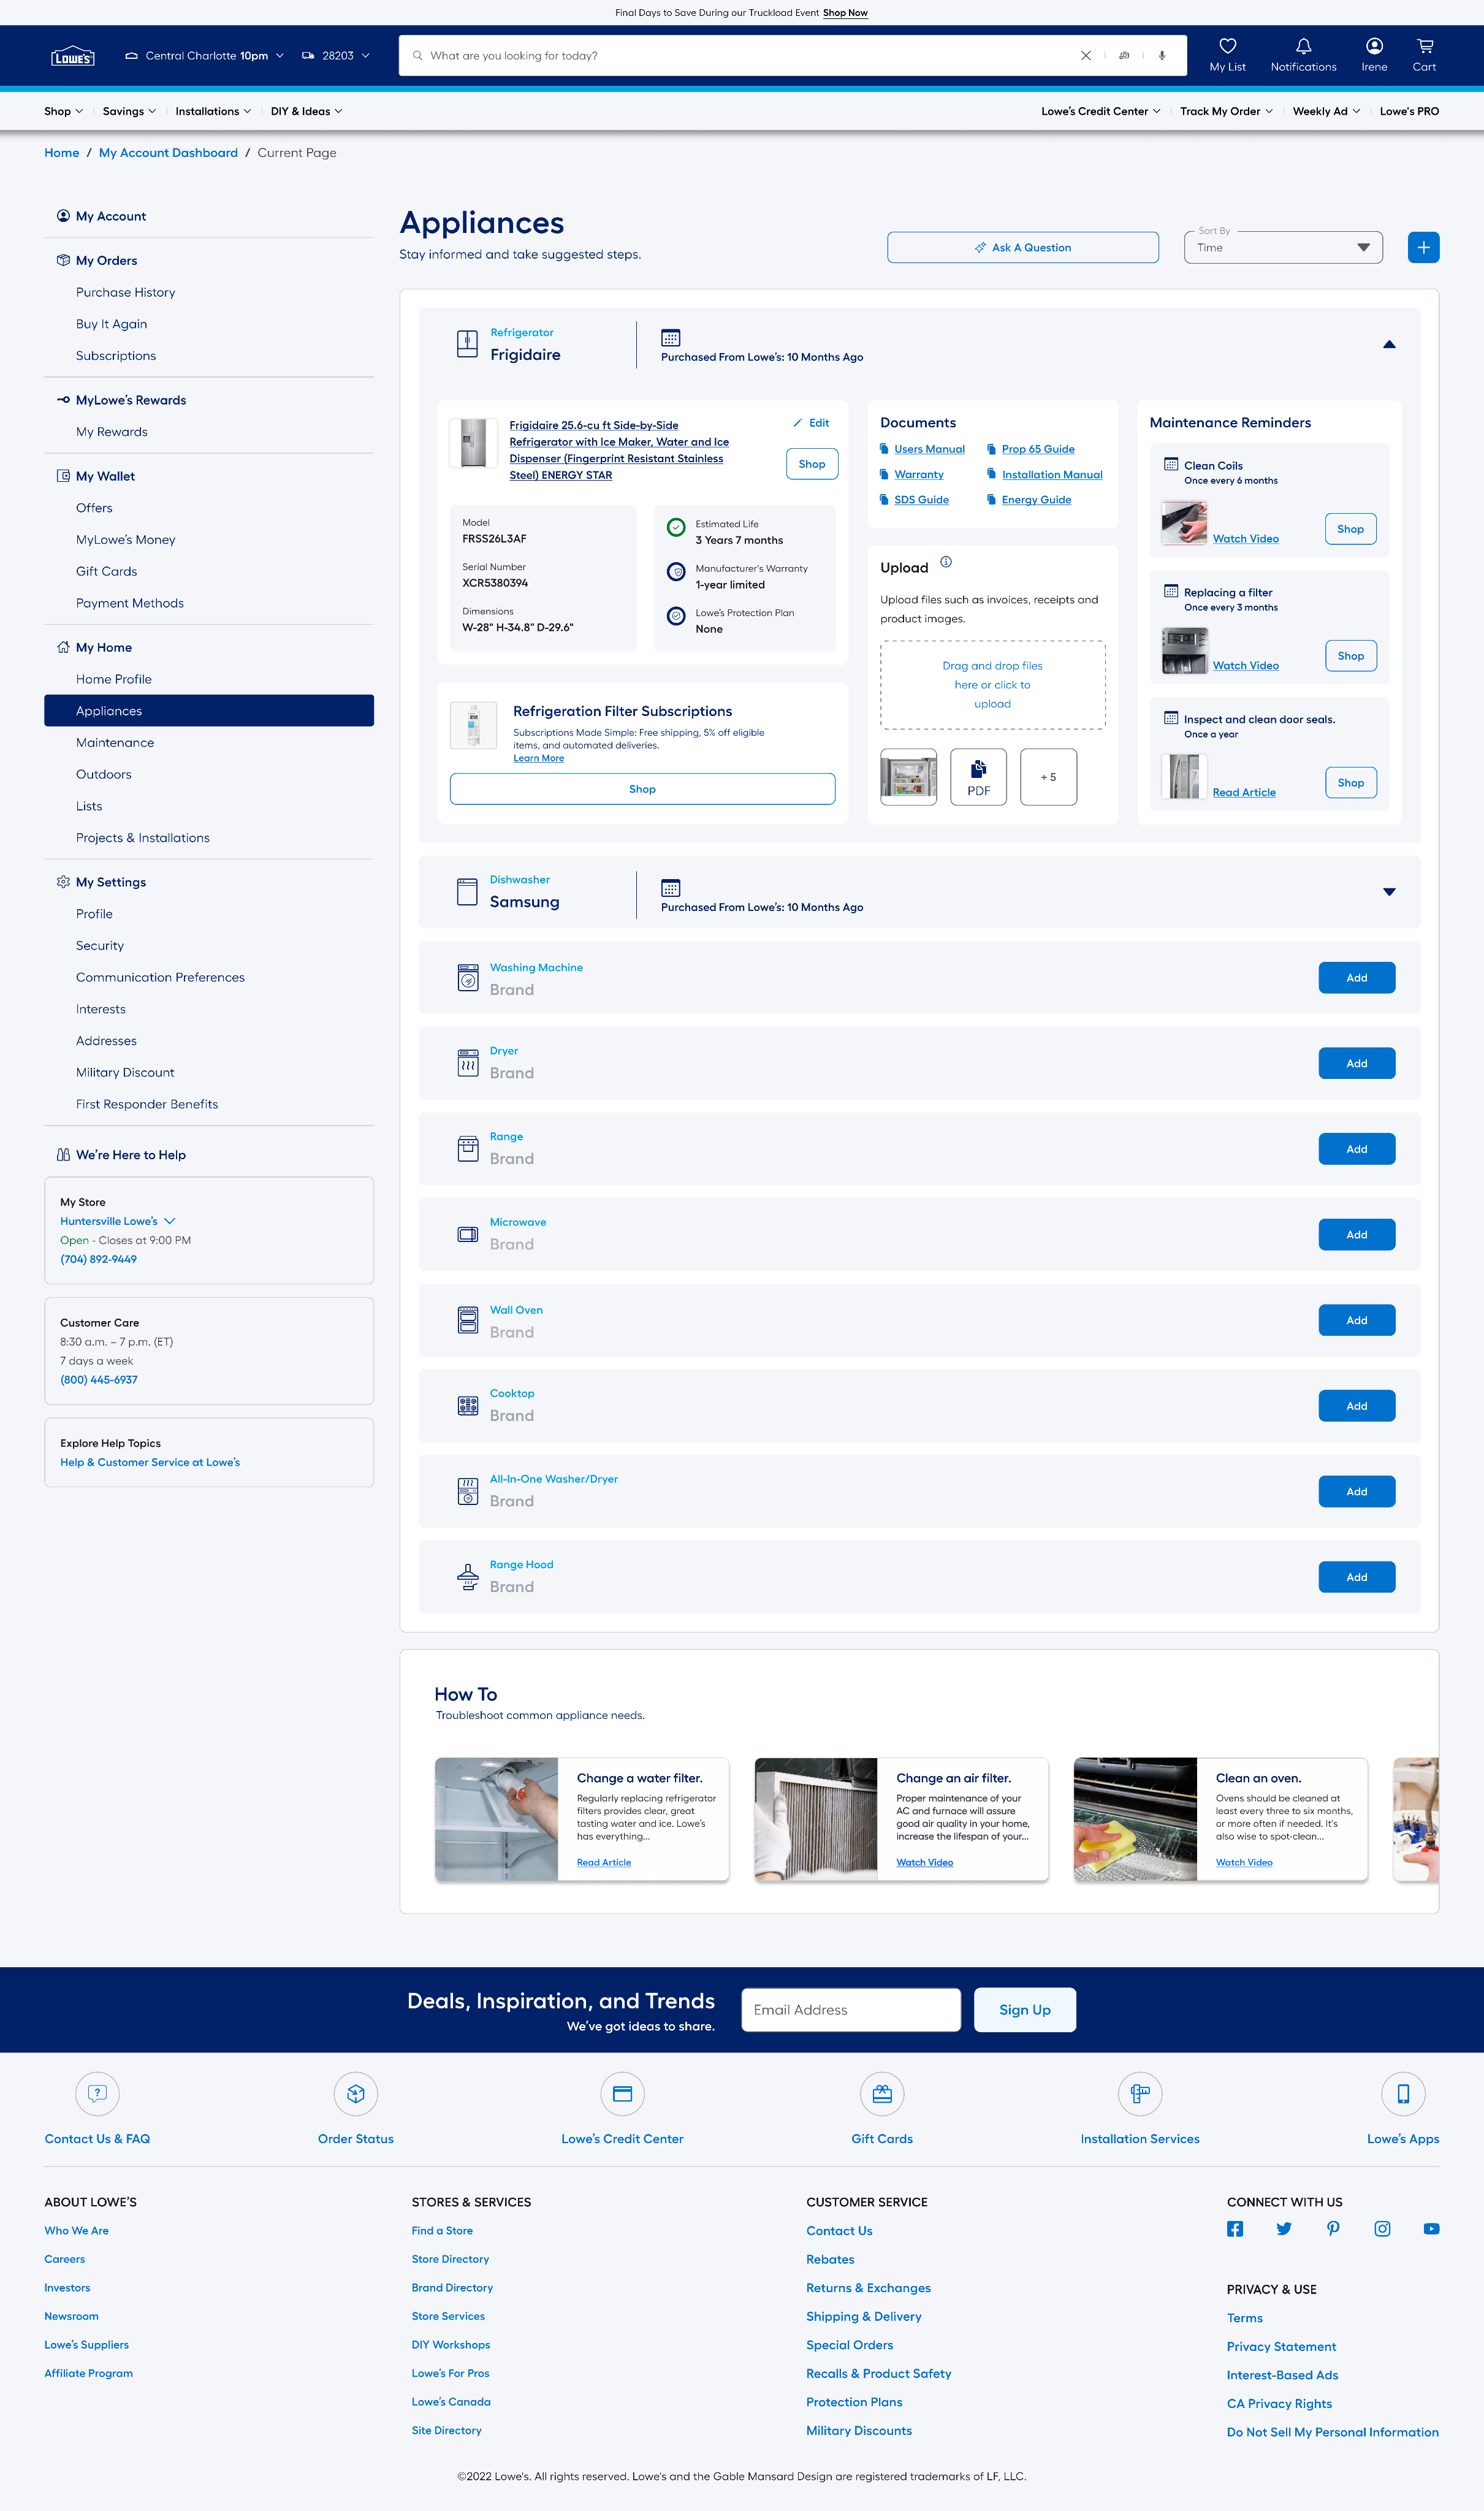Open Facebook social icon
Image resolution: width=1484 pixels, height=2511 pixels.
(x=1235, y=2228)
